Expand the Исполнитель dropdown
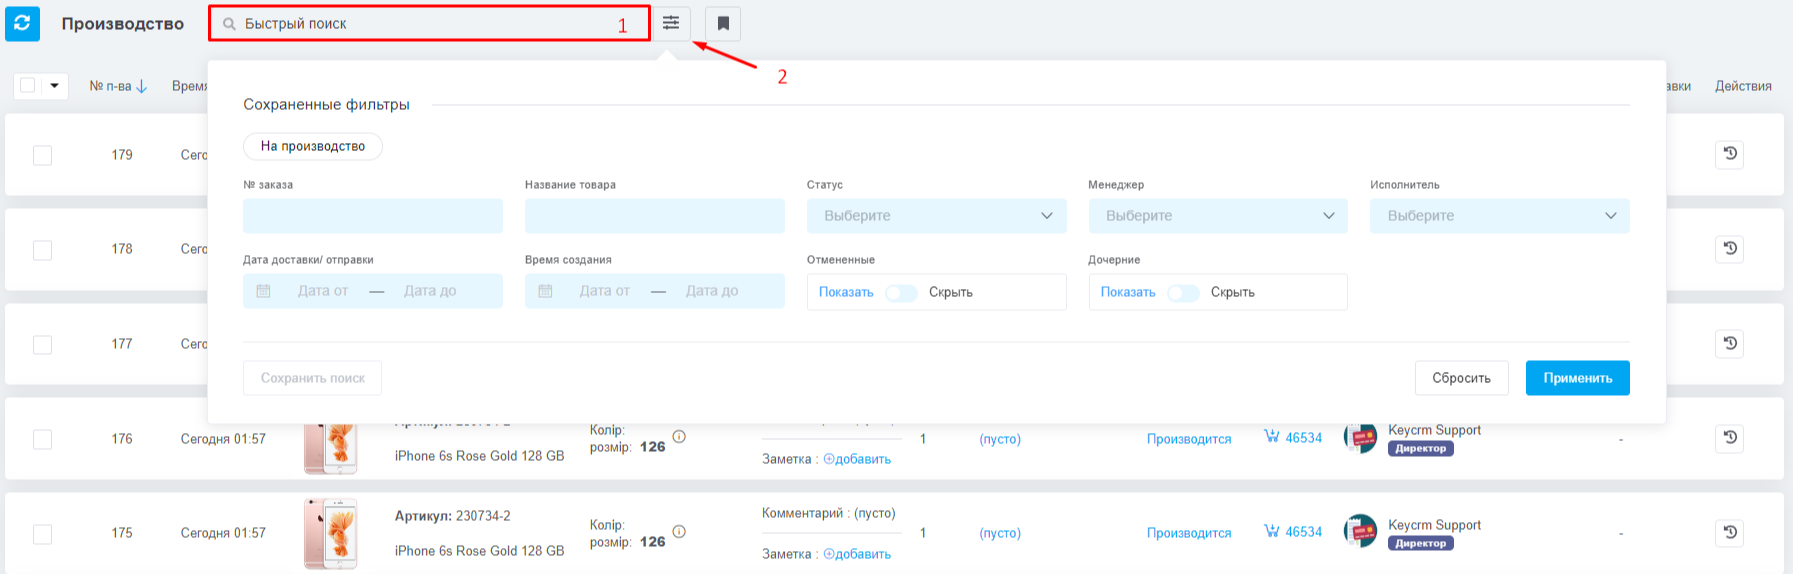This screenshot has width=1793, height=574. tap(1500, 216)
